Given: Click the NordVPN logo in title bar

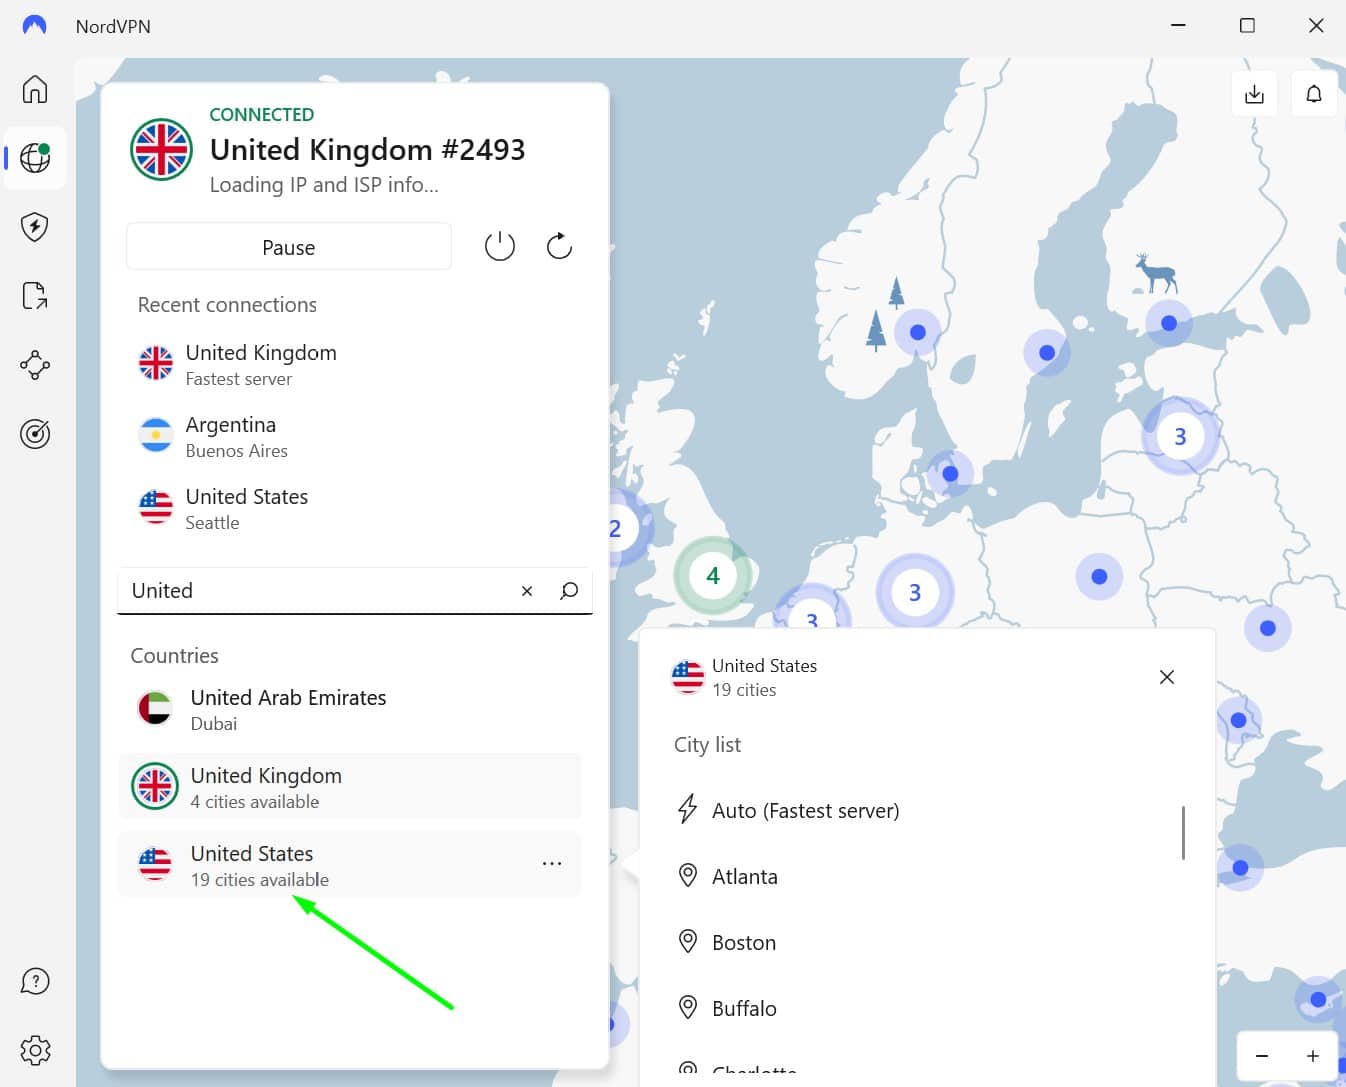Looking at the screenshot, I should click(34, 26).
